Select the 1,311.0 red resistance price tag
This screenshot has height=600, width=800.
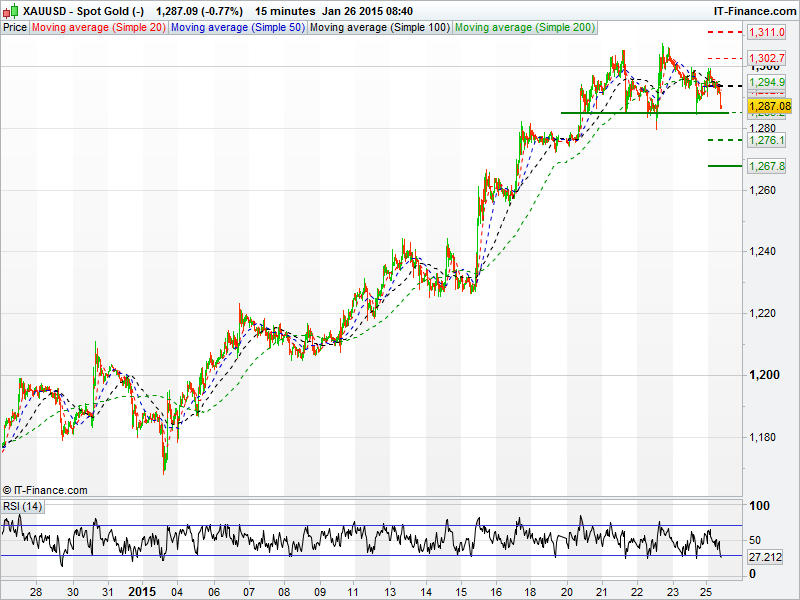tap(766, 33)
